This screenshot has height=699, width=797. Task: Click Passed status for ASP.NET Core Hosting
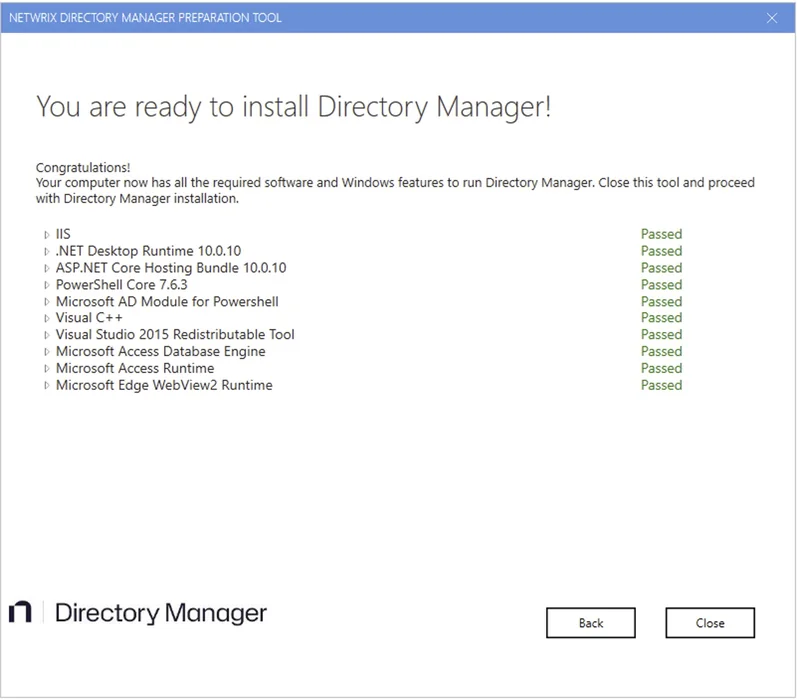tap(661, 267)
